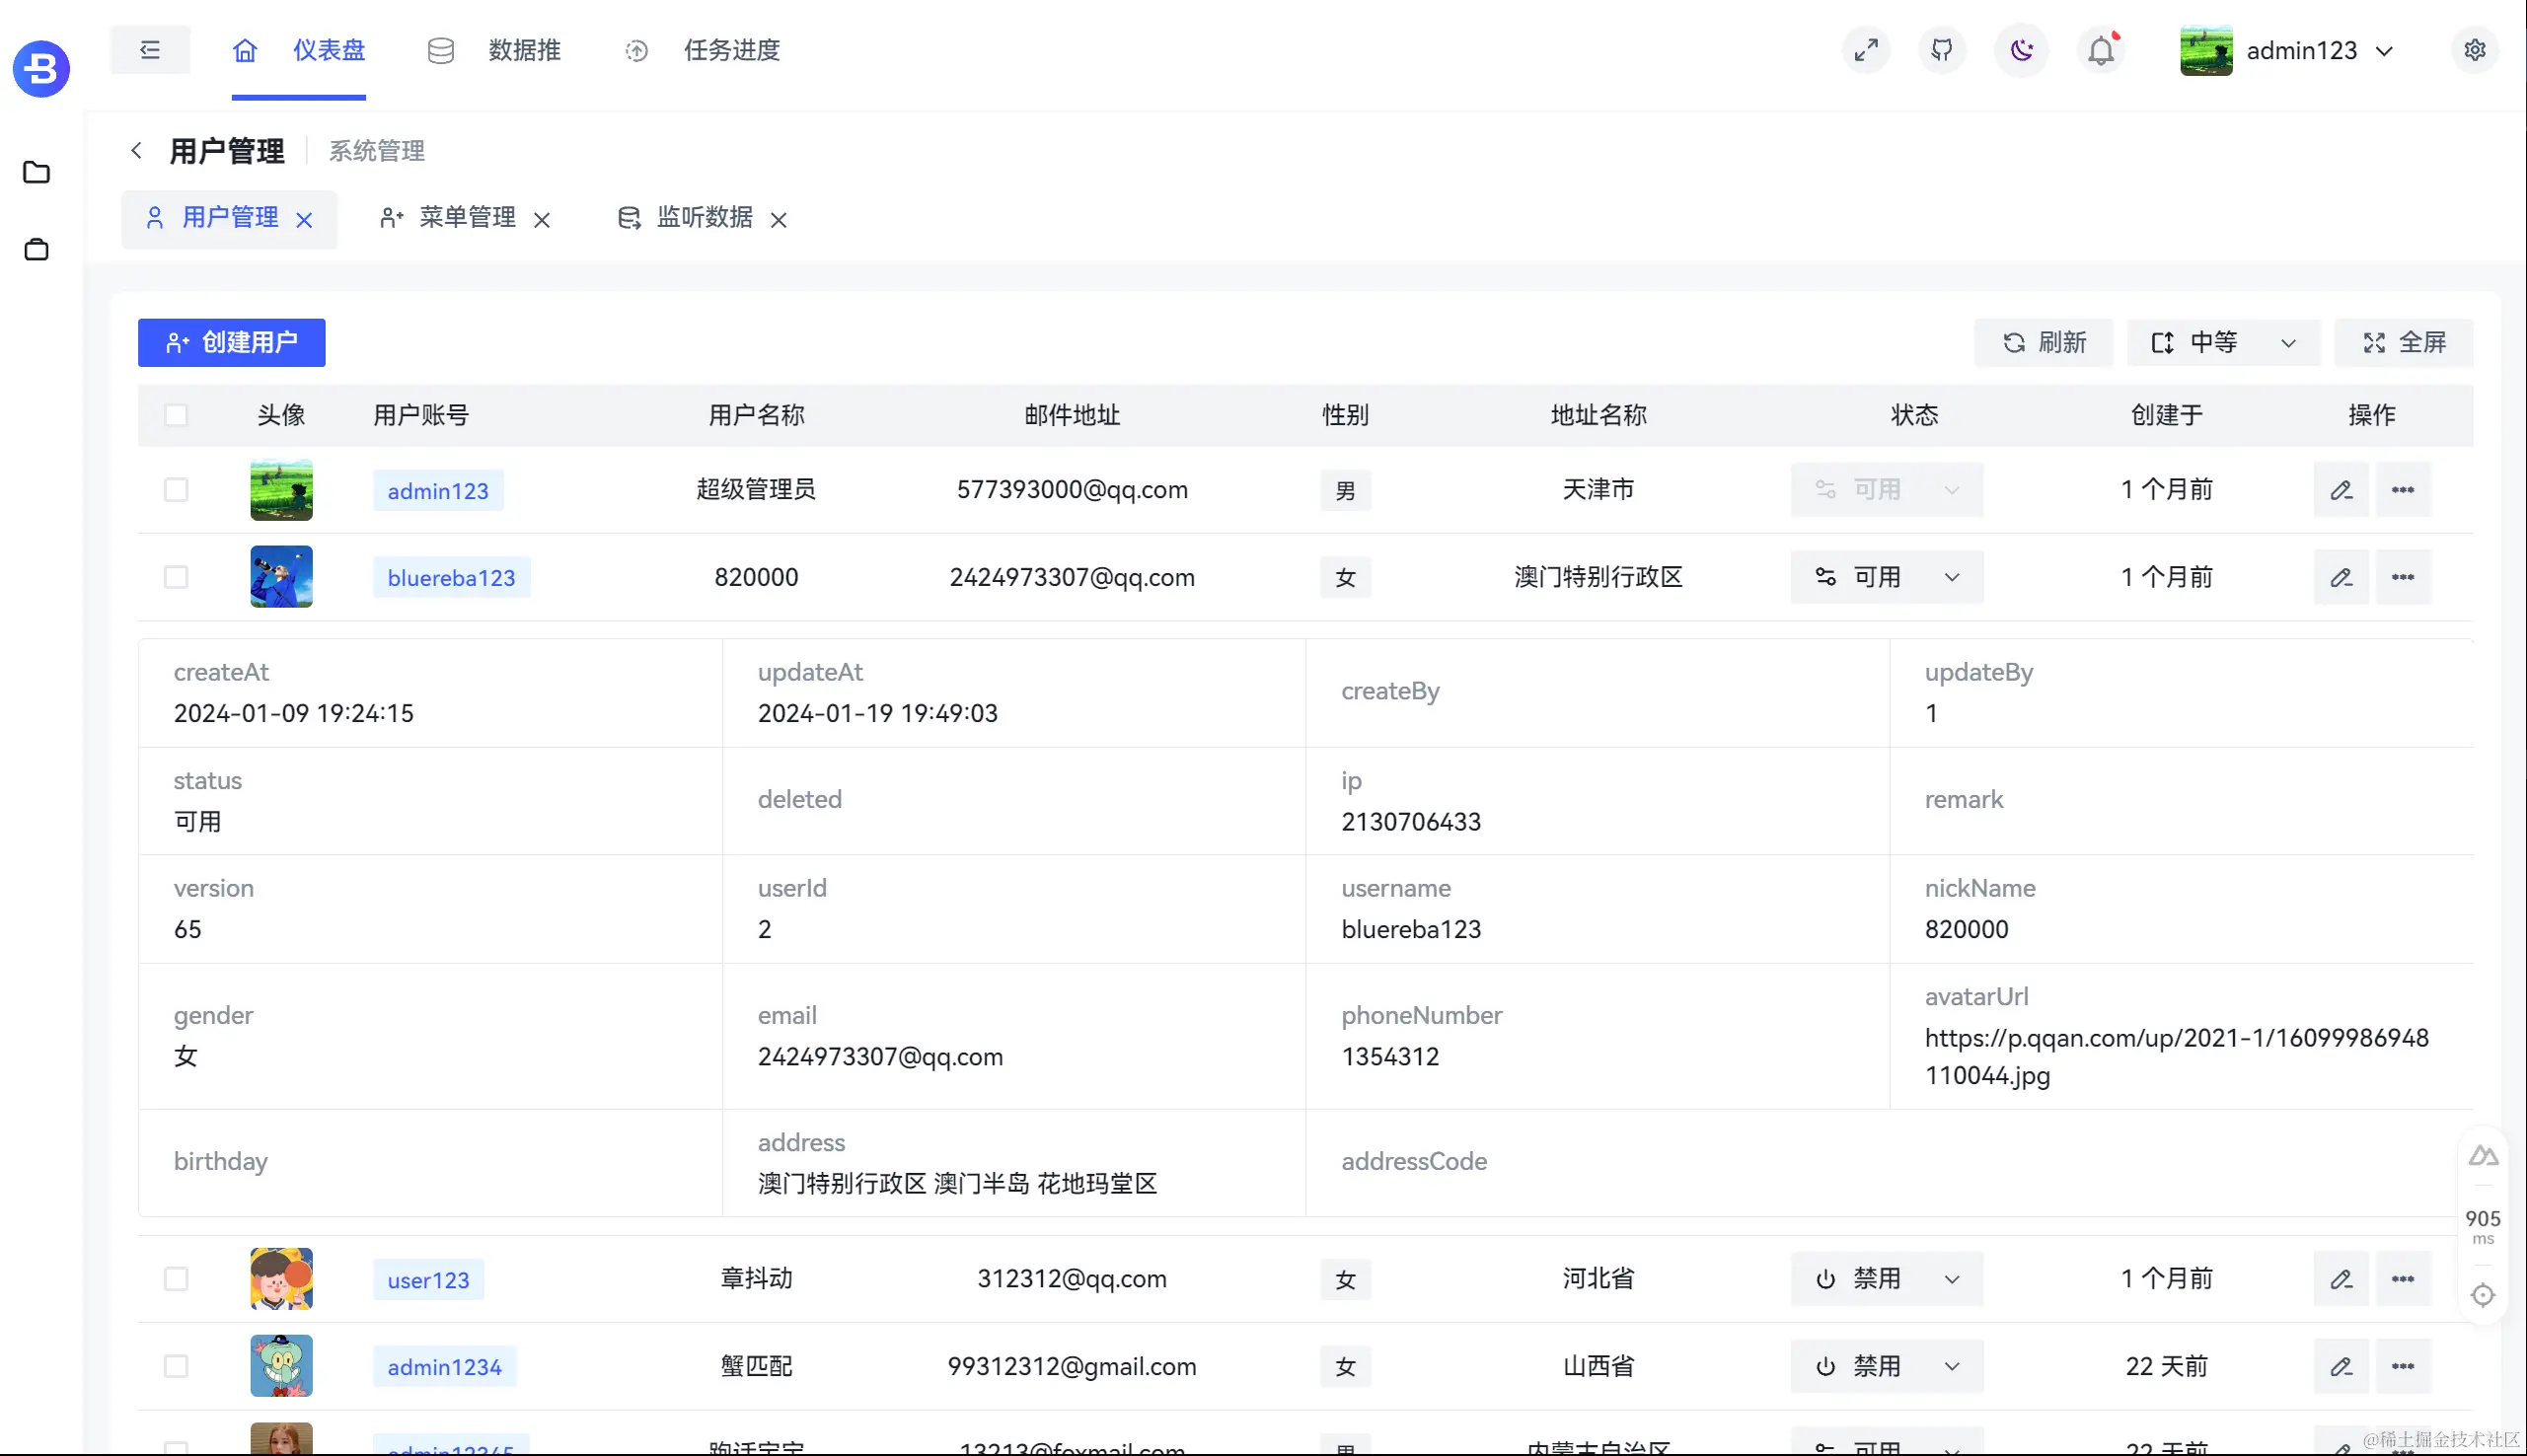The width and height of the screenshot is (2527, 1456).
Task: Open status dropdown for user123
Action: click(x=1886, y=1279)
